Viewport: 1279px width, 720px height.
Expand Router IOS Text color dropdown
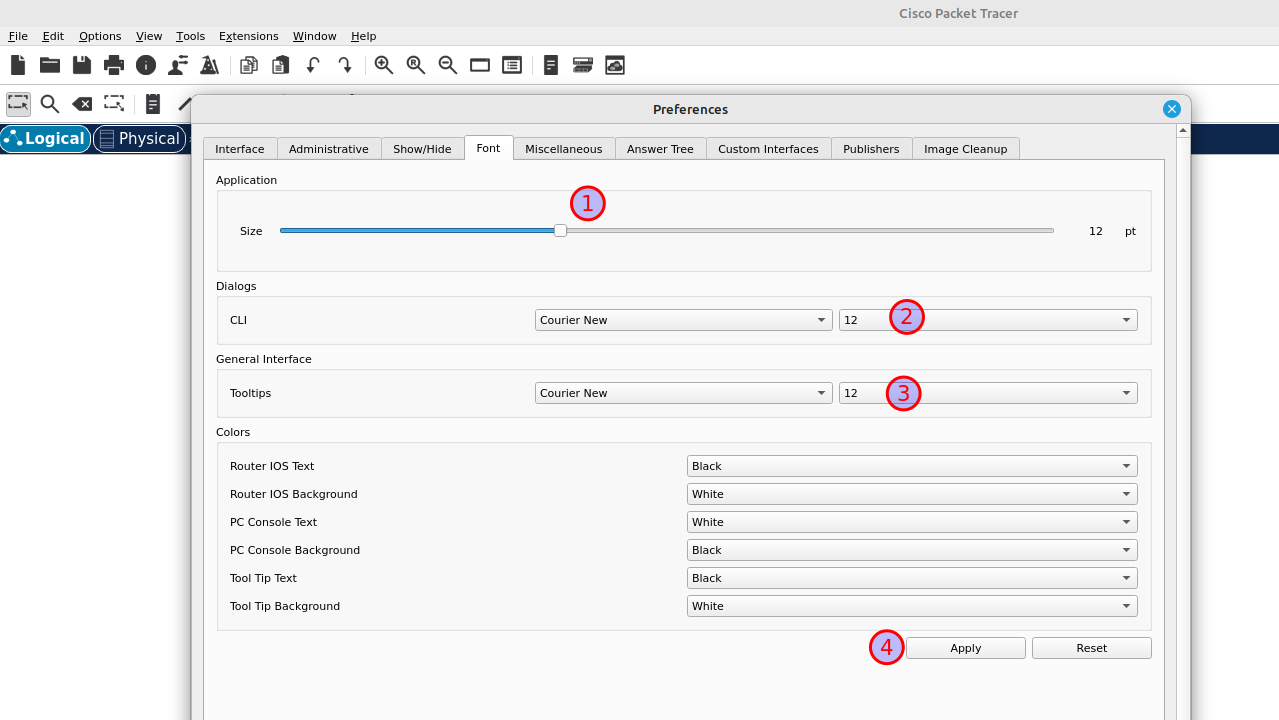(911, 466)
